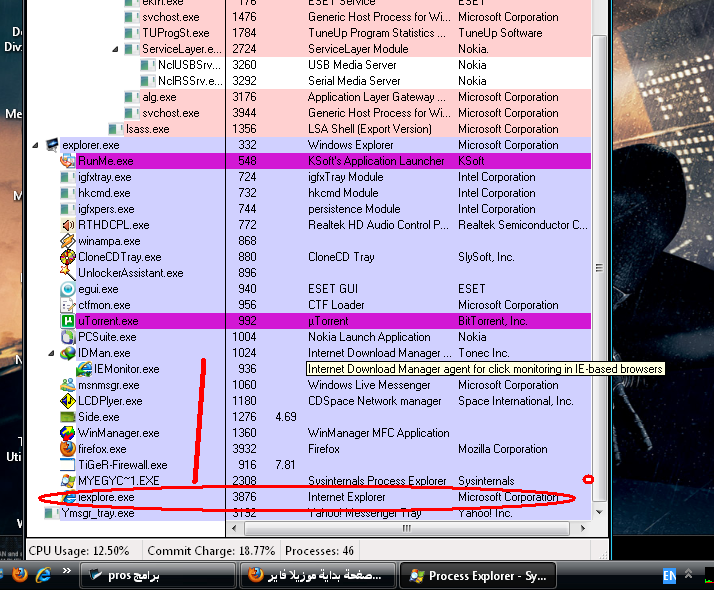Click the horizontal scrollbar left arrow
The image size is (714, 591).
point(234,528)
